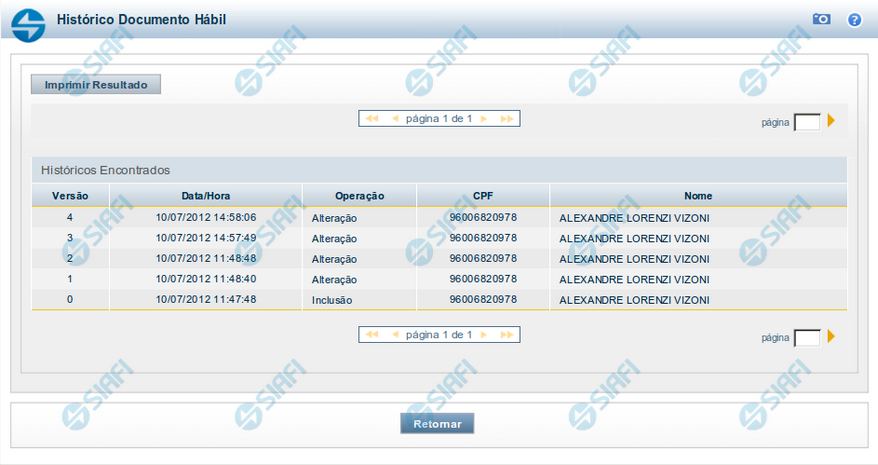
Task: Click top orange go-to-page arrow
Action: (831, 121)
